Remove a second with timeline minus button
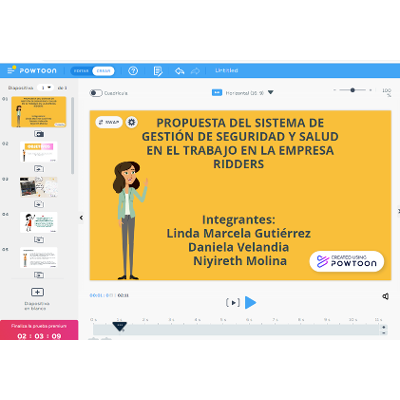 (x=384, y=333)
